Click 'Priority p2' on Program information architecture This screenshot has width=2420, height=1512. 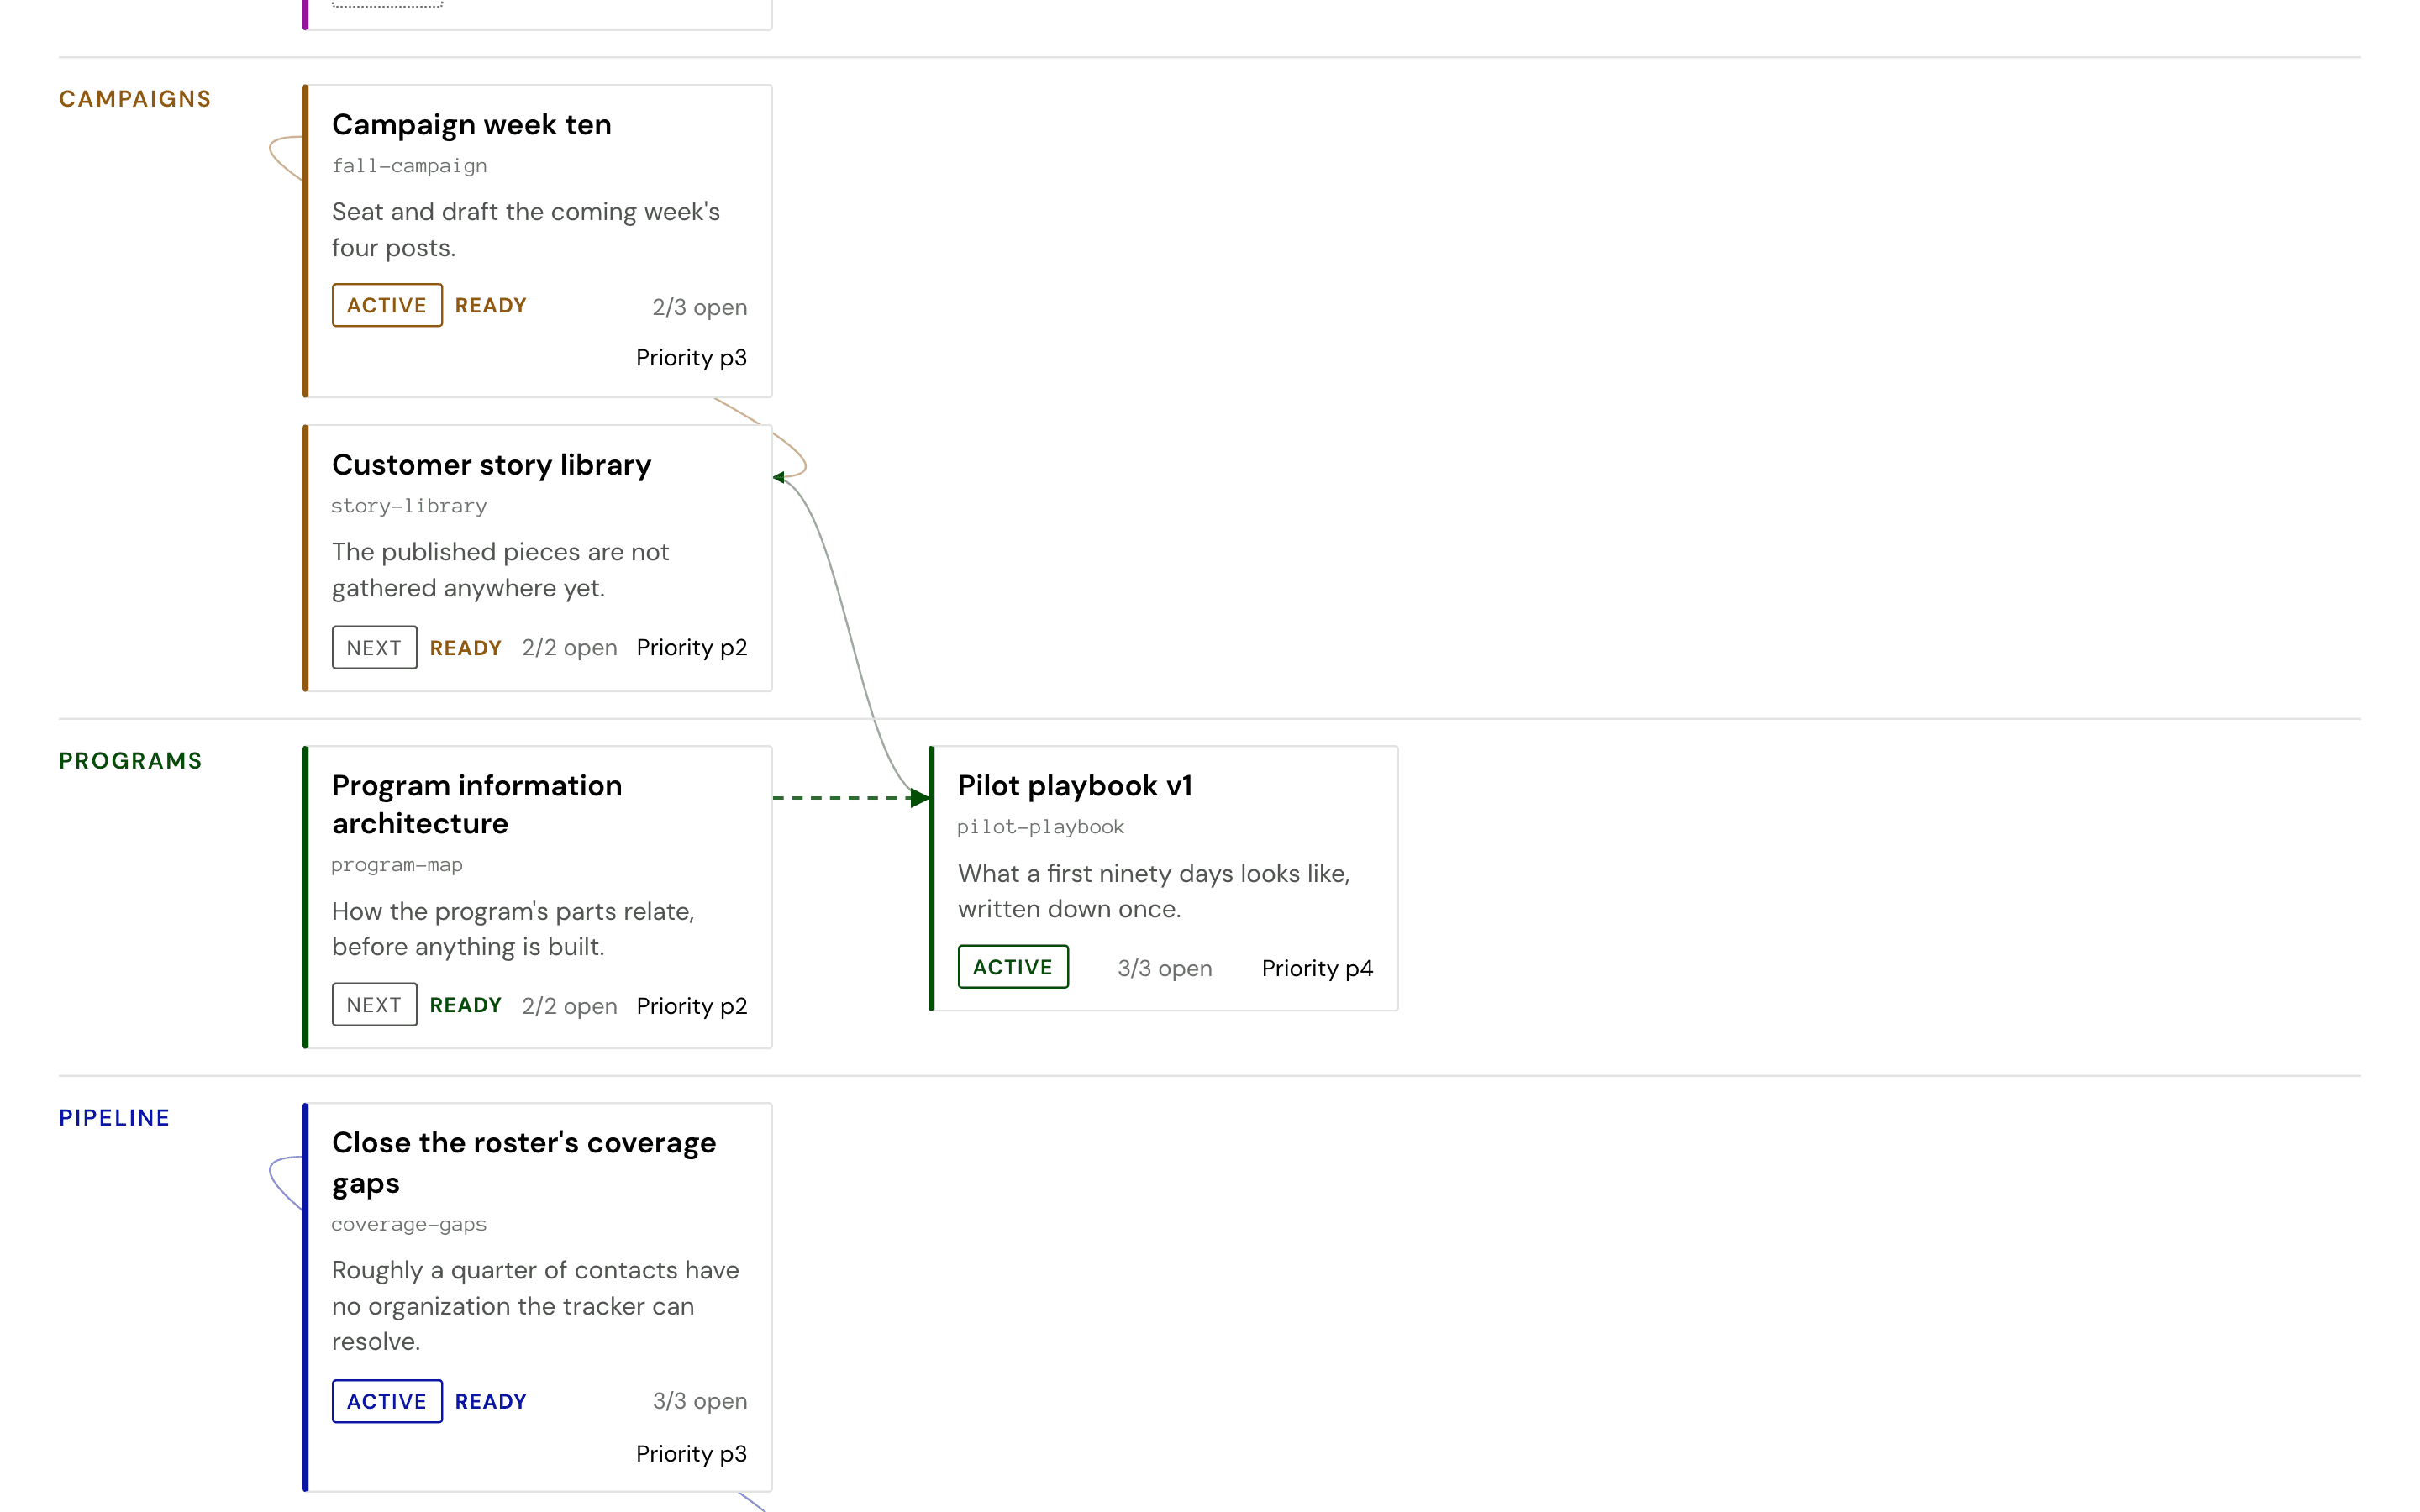coord(691,1006)
